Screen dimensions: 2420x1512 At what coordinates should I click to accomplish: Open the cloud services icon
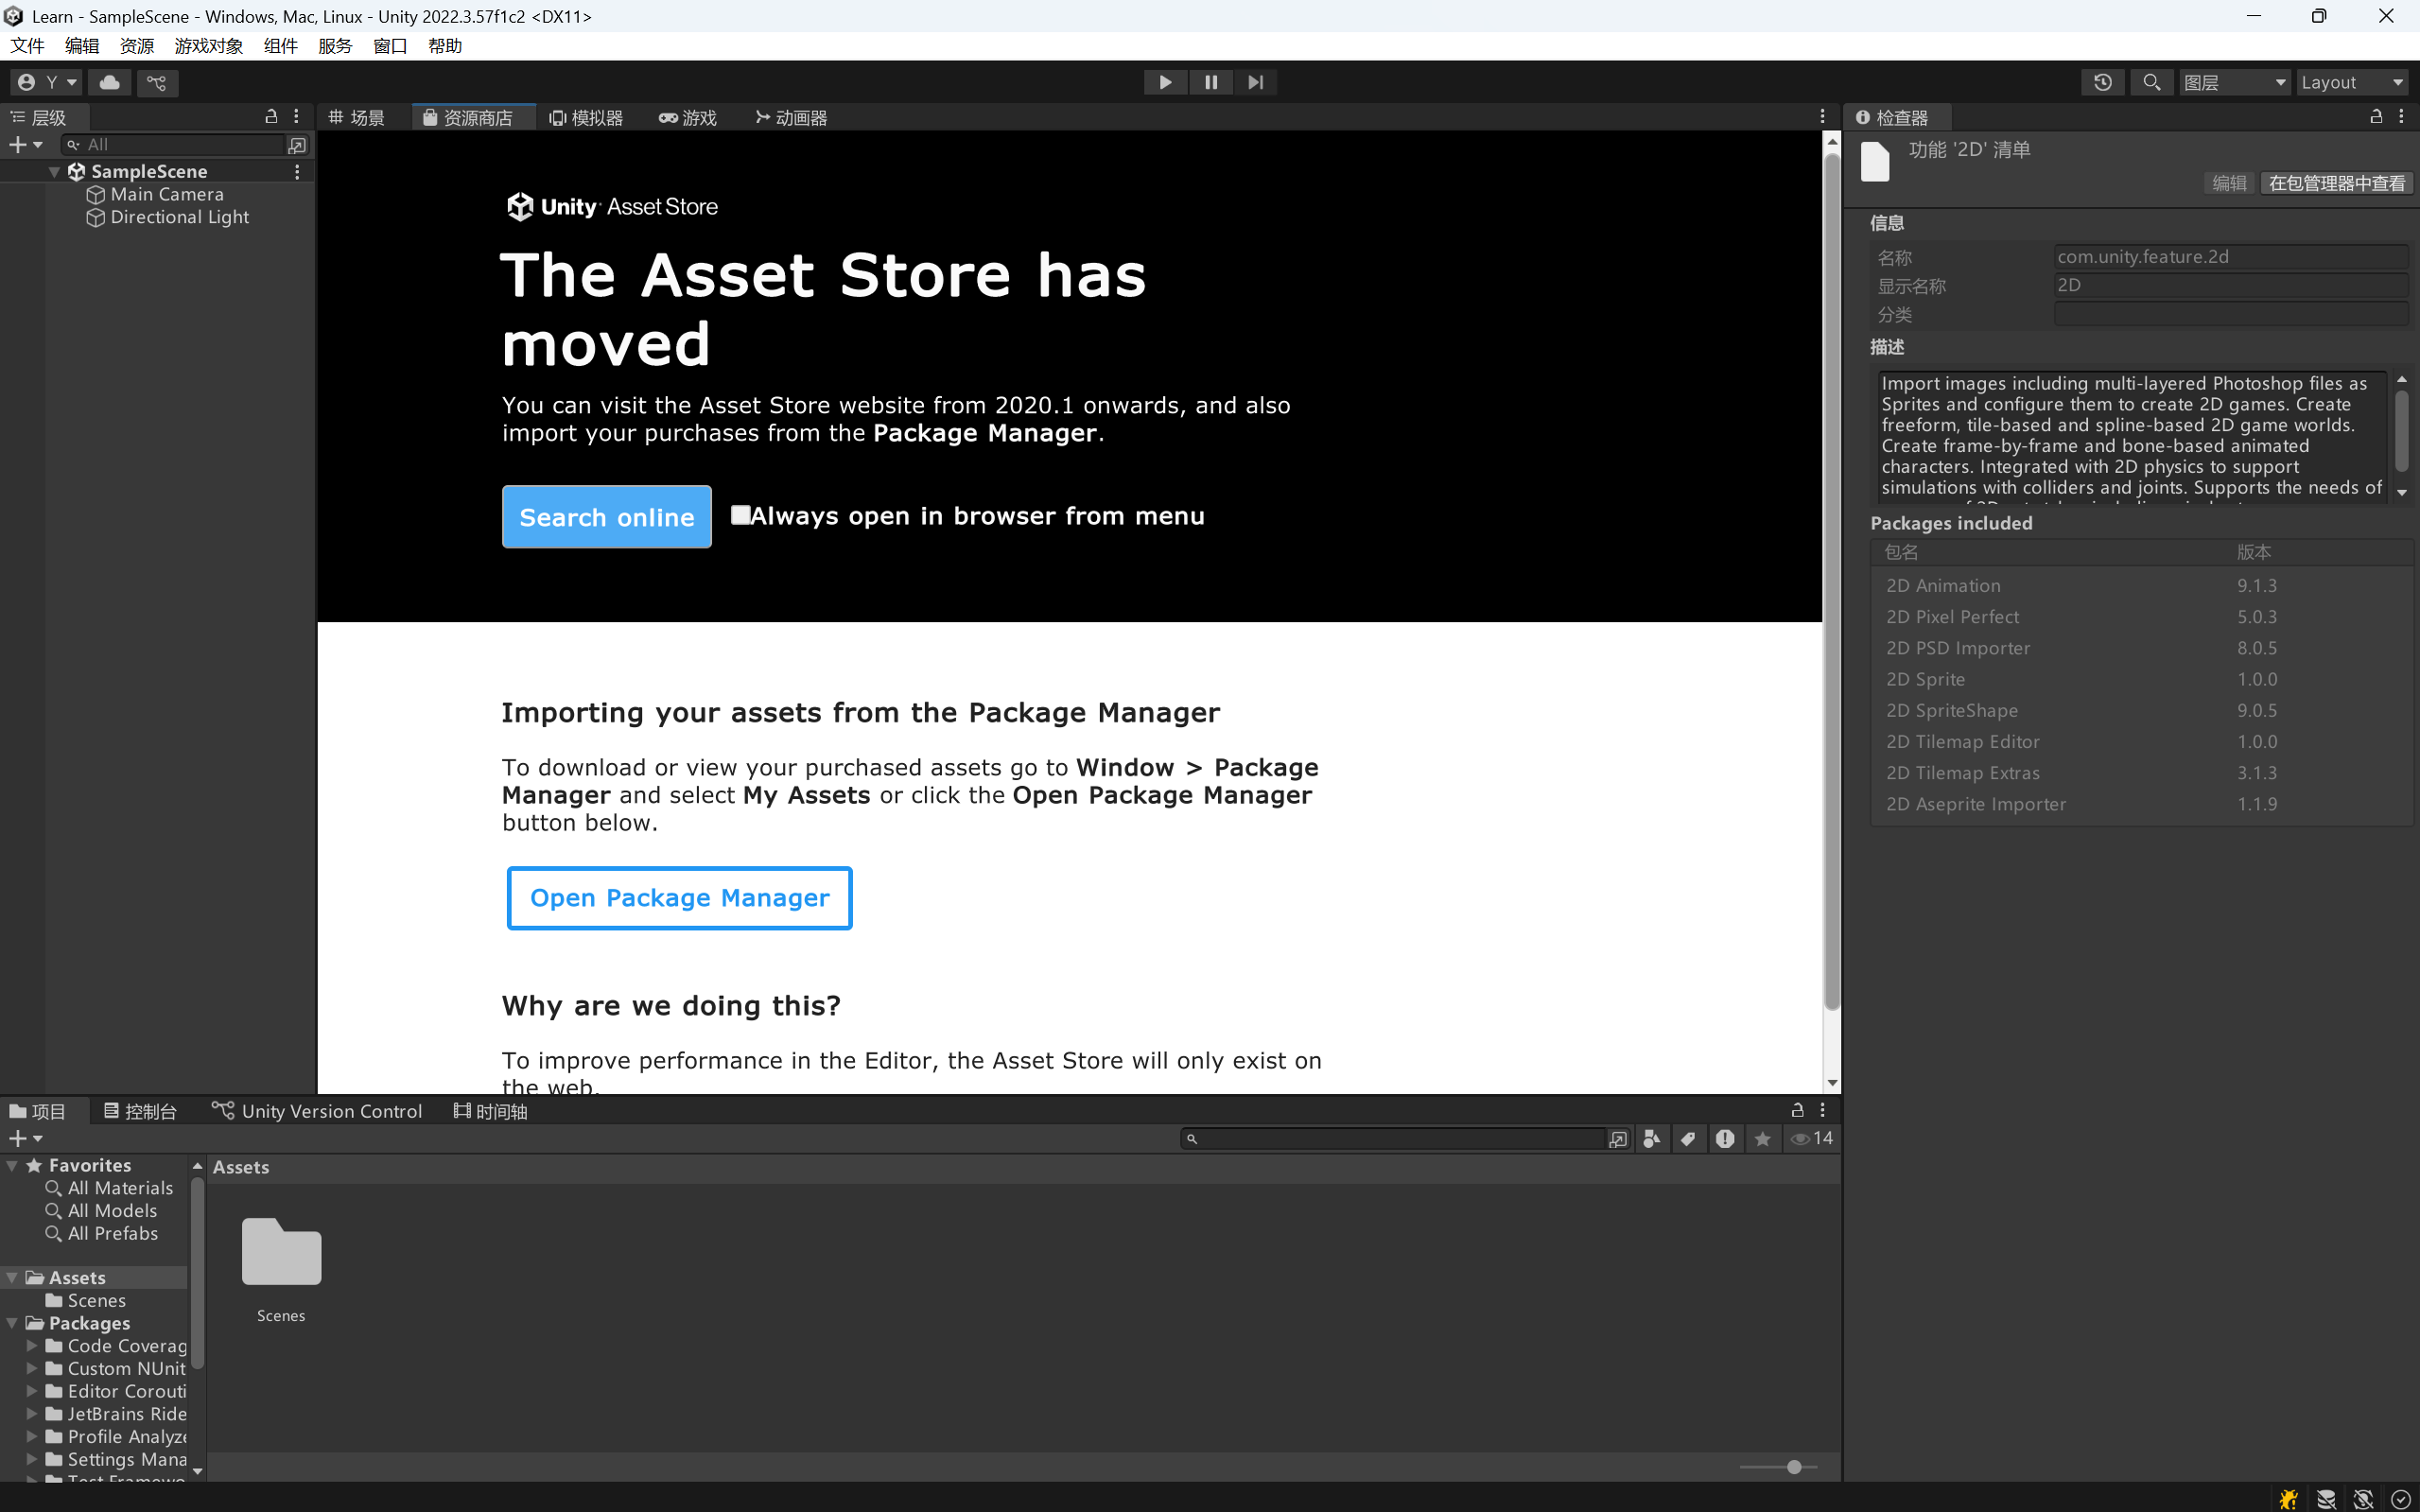coord(110,82)
